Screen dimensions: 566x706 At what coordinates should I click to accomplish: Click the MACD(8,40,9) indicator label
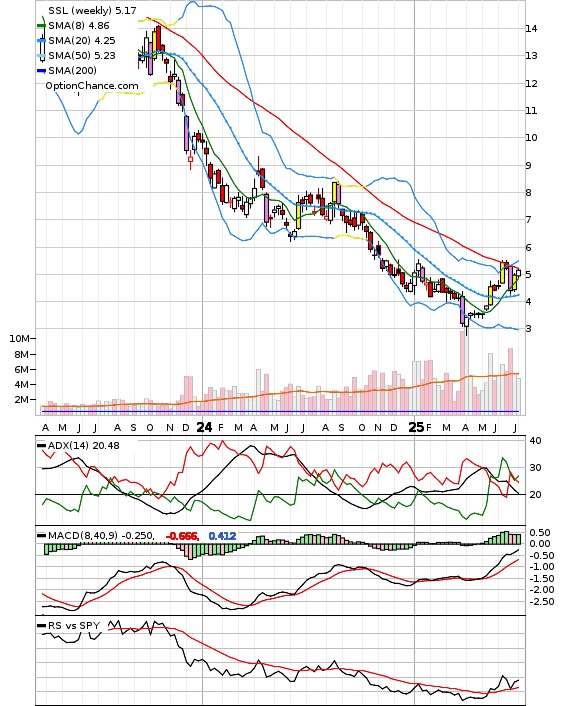tap(83, 536)
